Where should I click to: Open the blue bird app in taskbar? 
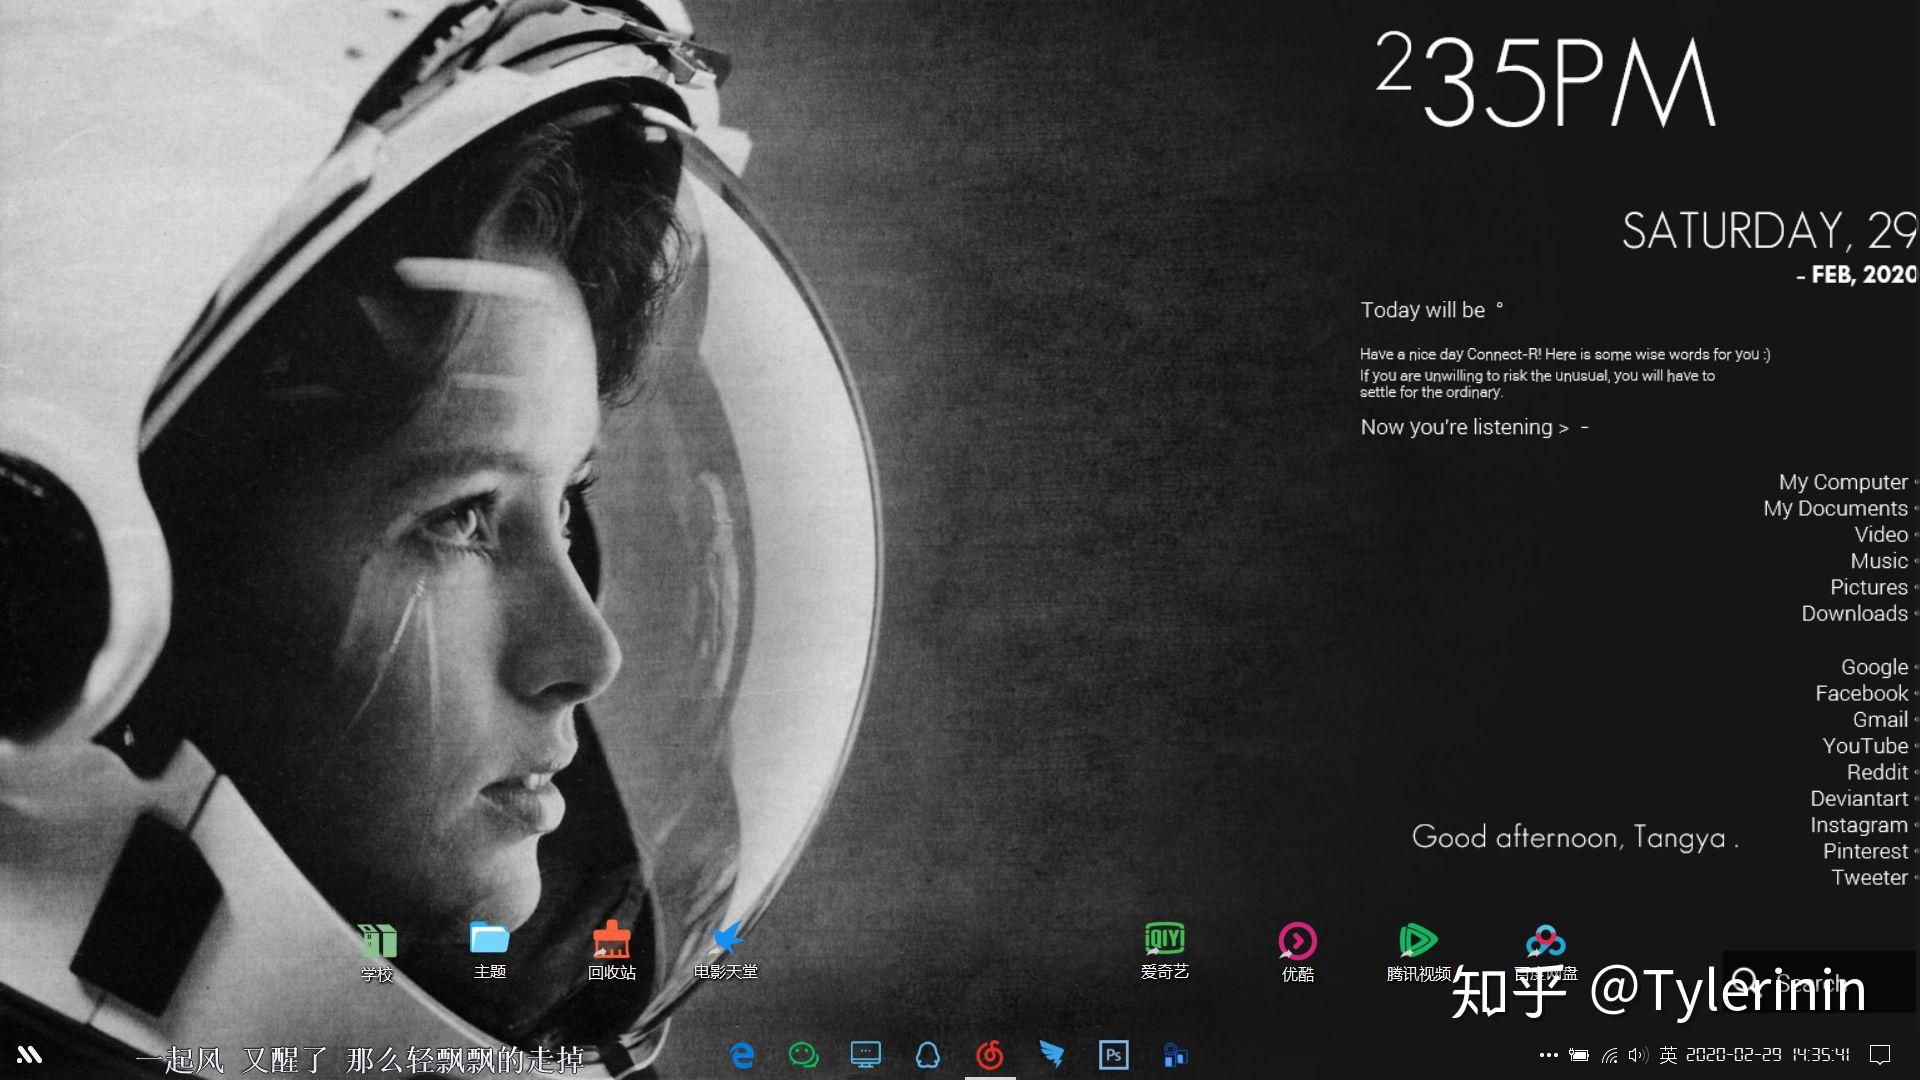pyautogui.click(x=1052, y=1055)
